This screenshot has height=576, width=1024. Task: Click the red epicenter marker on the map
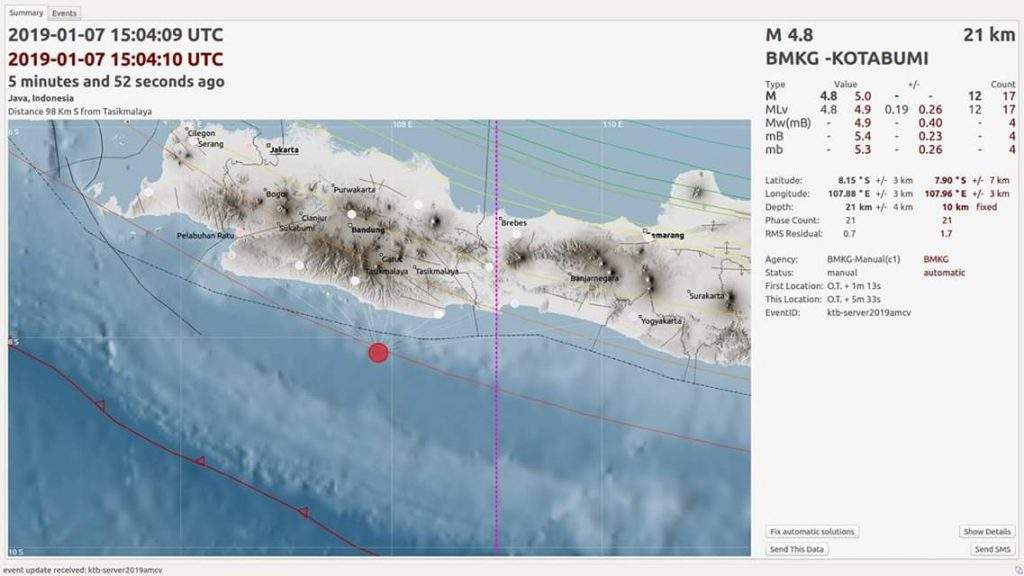(x=378, y=352)
